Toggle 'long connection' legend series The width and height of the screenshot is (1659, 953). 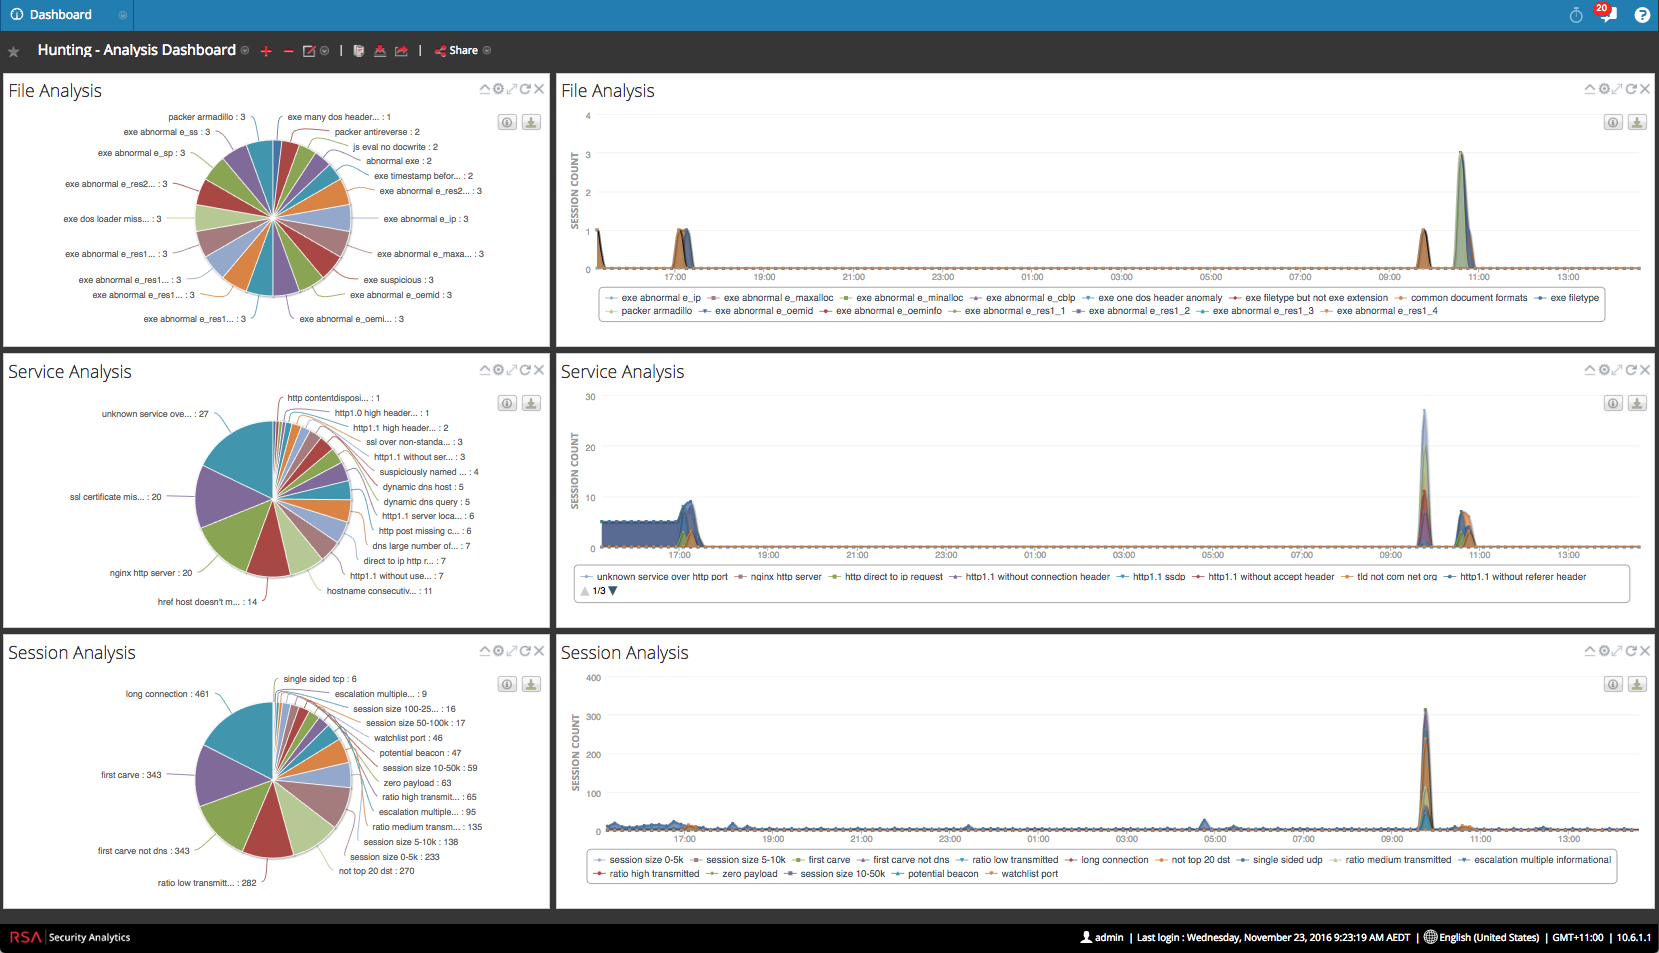click(x=1114, y=860)
